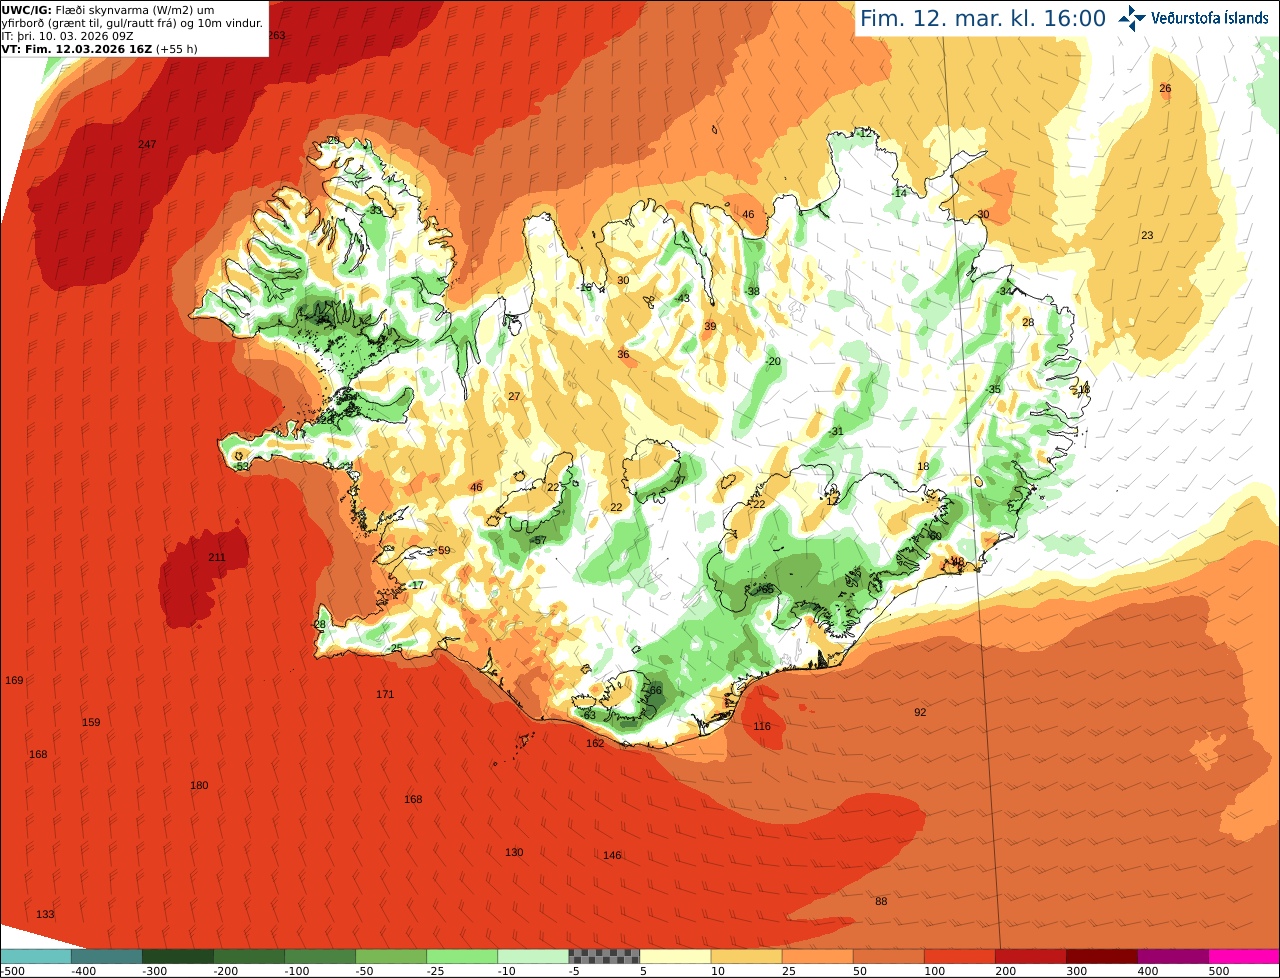Click the map value 130 over the southern sea
Screen dimensions: 1280x978
pyautogui.click(x=514, y=852)
